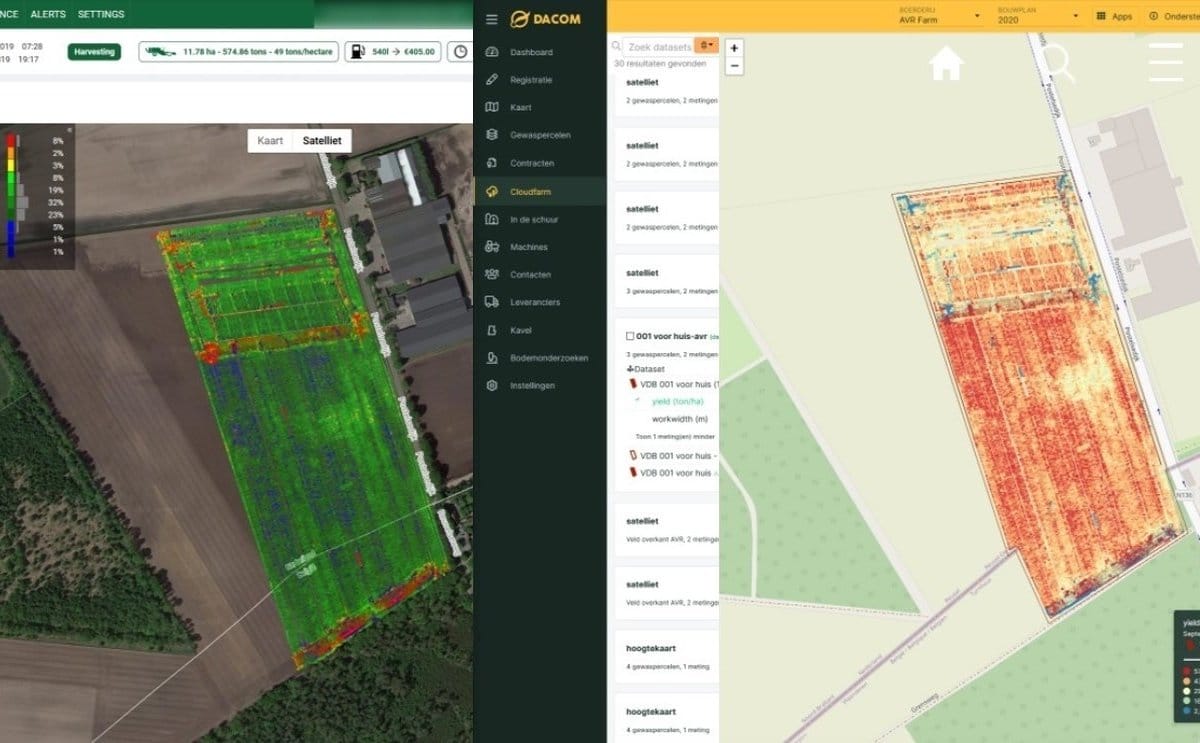
Task: Open the first Veld overkant AVR satelliet card
Action: click(x=665, y=528)
